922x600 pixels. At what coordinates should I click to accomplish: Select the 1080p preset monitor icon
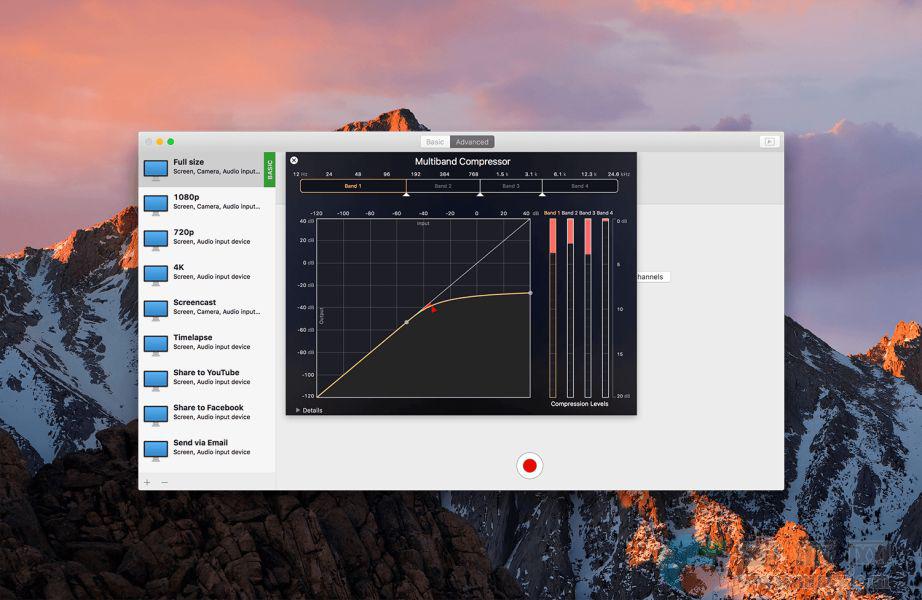click(156, 205)
